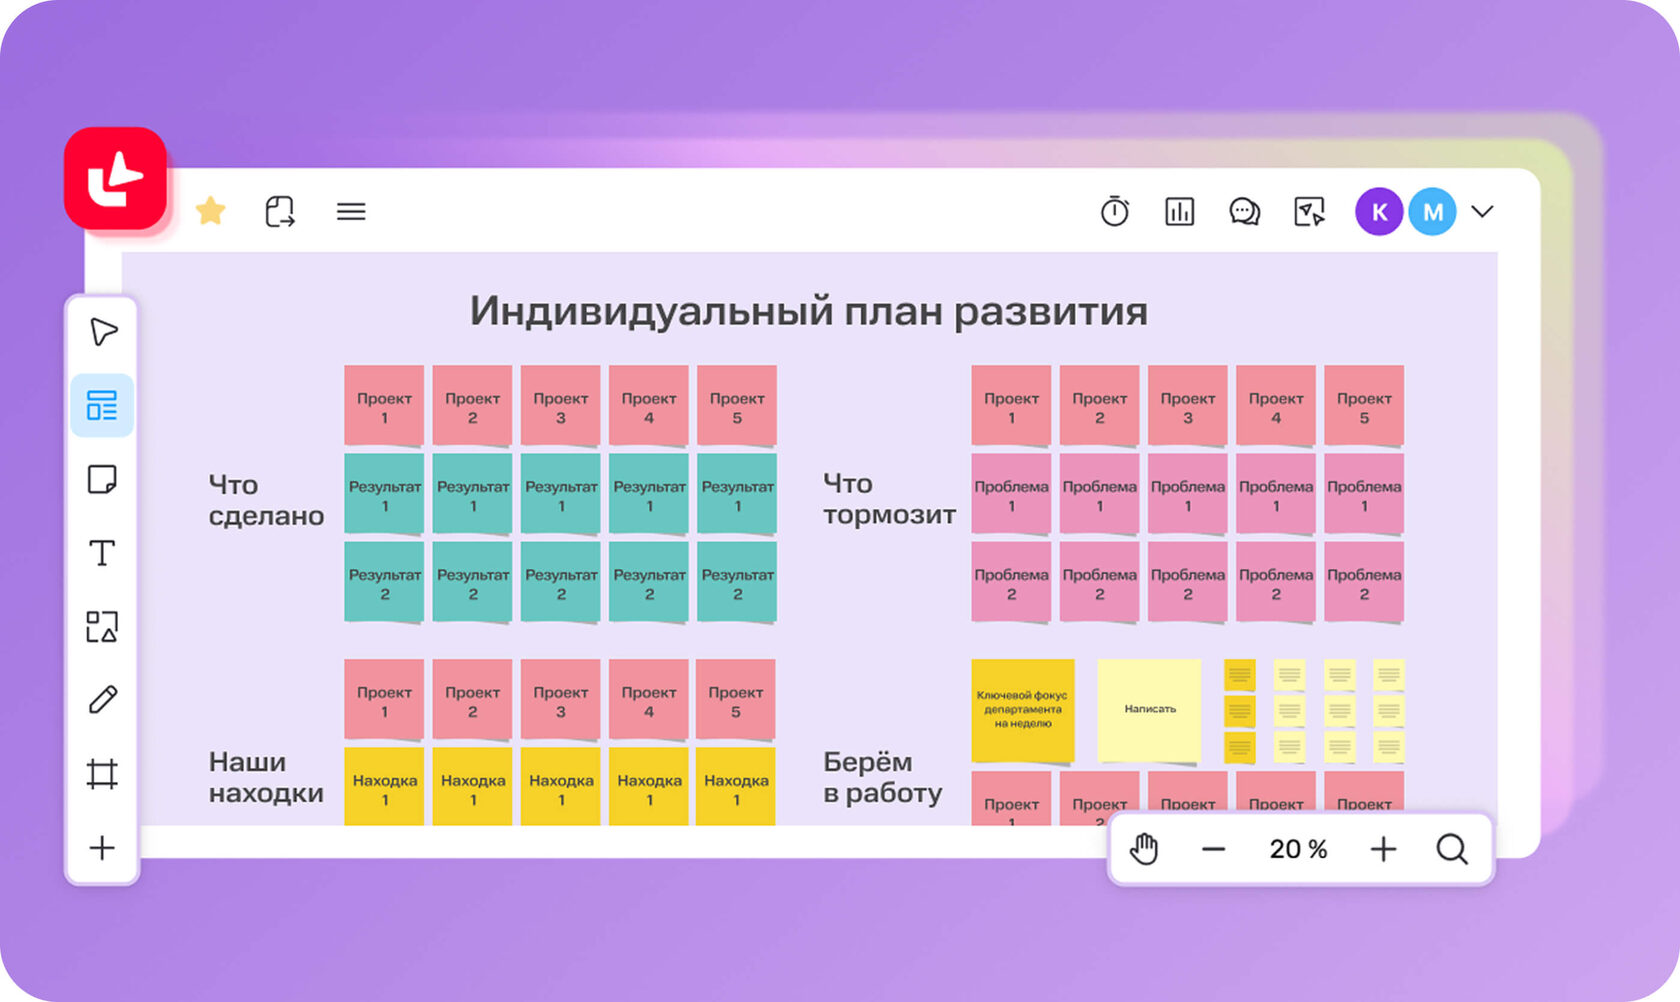Image resolution: width=1680 pixels, height=1002 pixels.
Task: Open the hamburger board menu
Action: point(350,211)
